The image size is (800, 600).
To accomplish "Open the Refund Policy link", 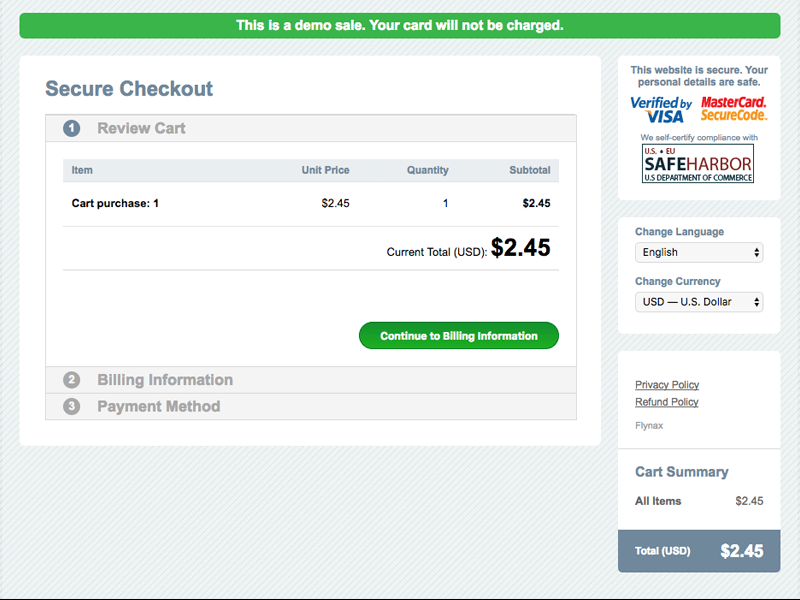I will [666, 402].
